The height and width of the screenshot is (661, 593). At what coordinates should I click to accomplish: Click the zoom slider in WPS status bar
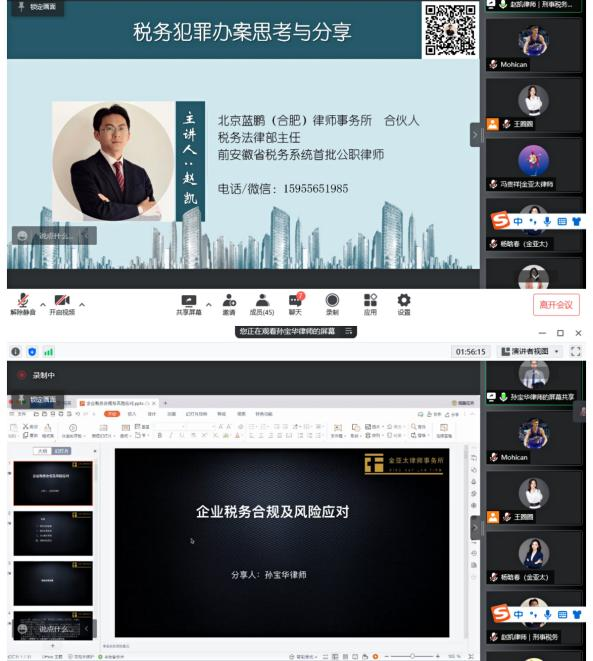click(x=412, y=656)
